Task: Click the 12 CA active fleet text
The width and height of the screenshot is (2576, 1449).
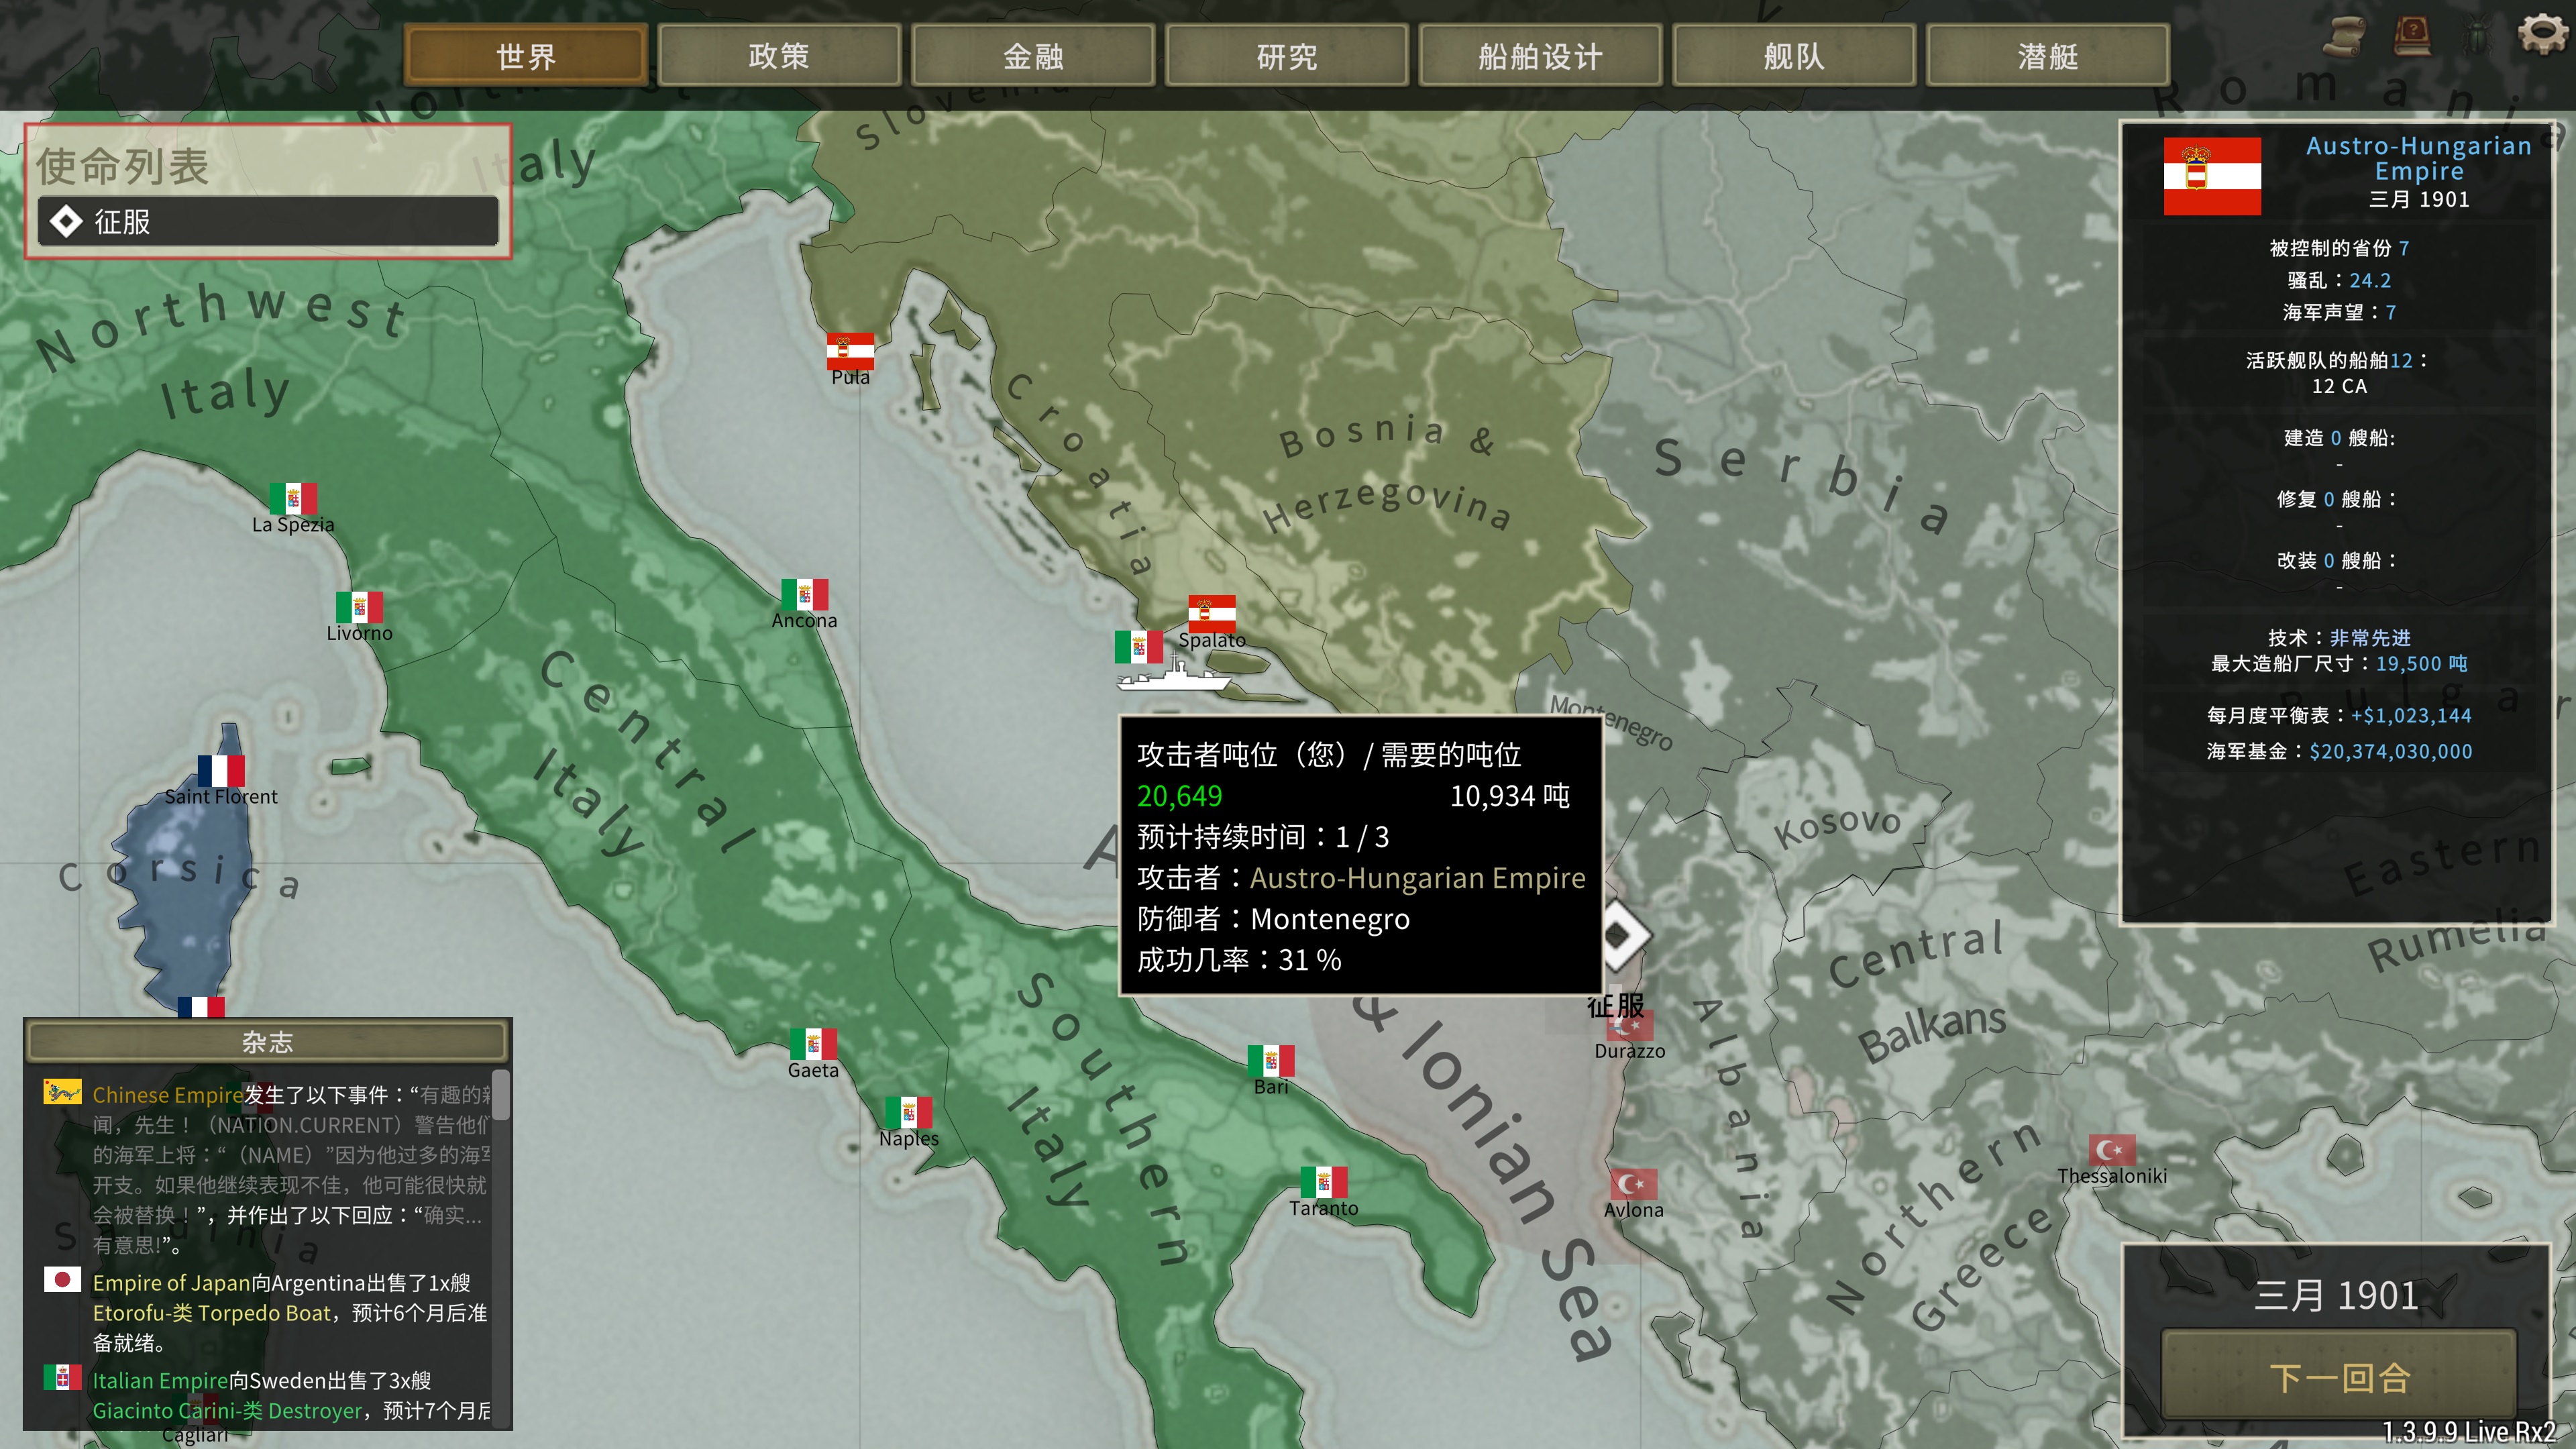Action: tap(2339, 386)
